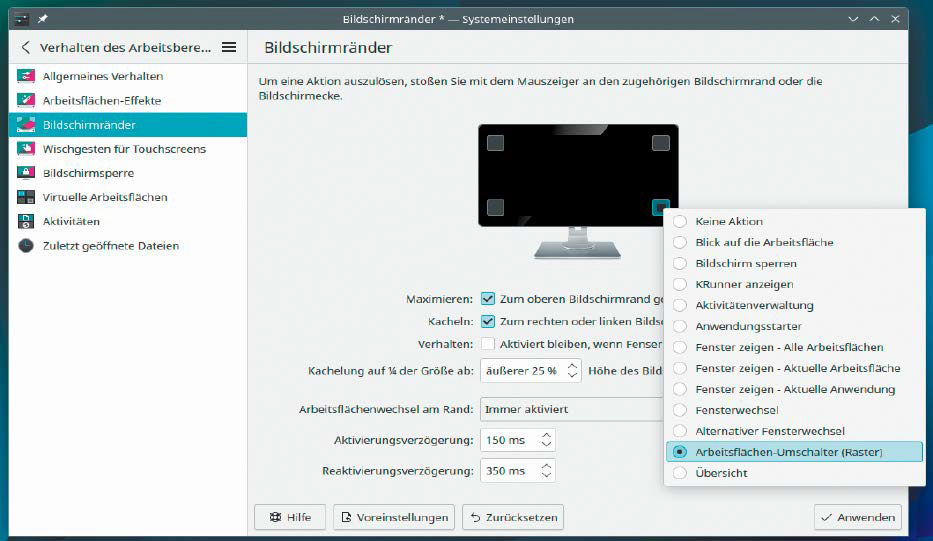The image size is (933, 541).
Task: Toggle Maximieren checkbox
Action: click(x=488, y=299)
